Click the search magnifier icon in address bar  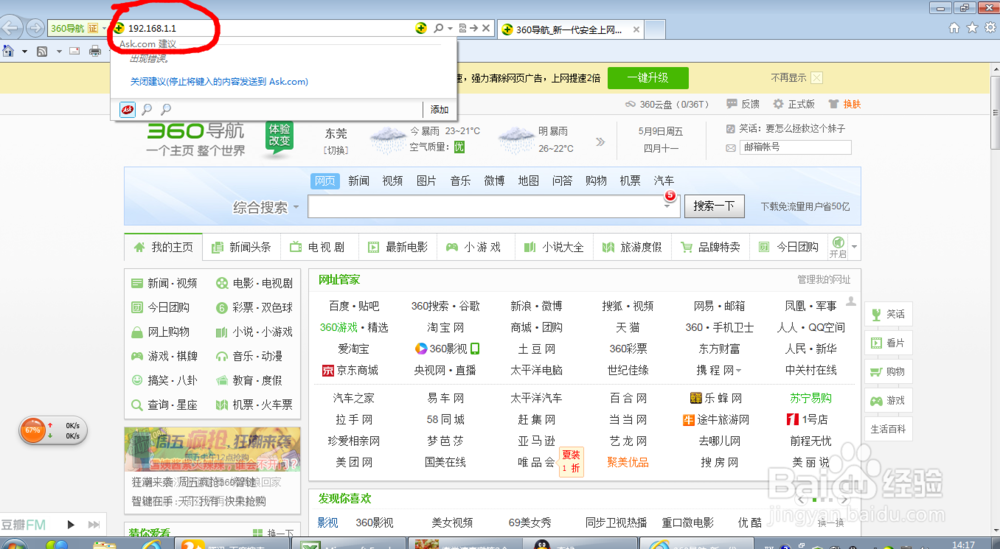tap(439, 28)
